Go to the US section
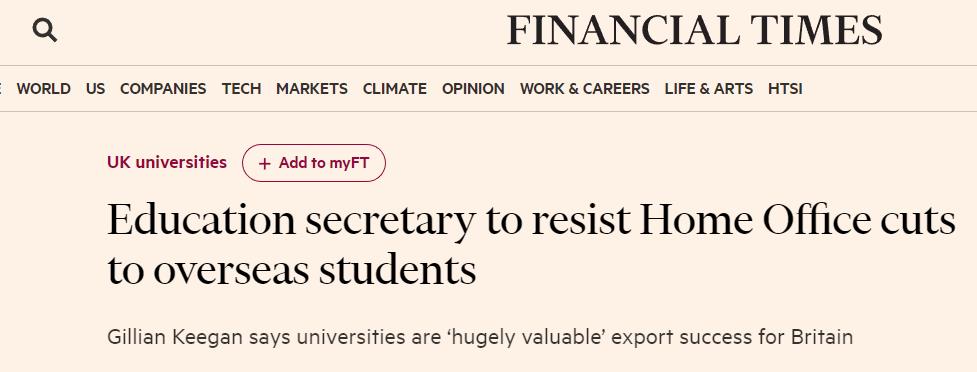Viewport: 977px width, 372px height. tap(95, 89)
